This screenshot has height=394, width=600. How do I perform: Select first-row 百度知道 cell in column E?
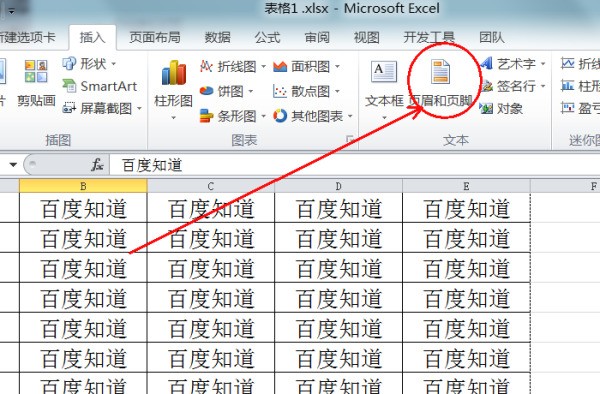click(x=466, y=208)
